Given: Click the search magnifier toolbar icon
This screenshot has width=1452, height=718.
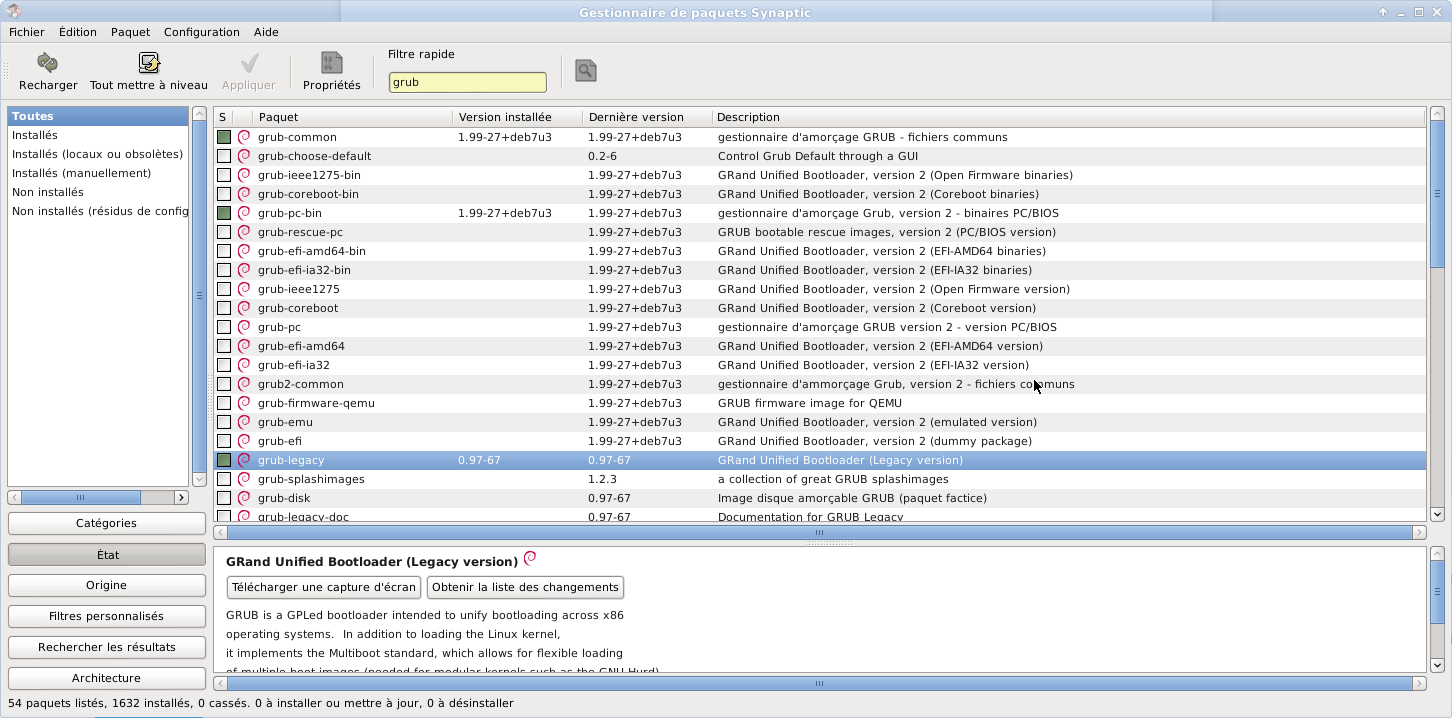Looking at the screenshot, I should point(586,70).
